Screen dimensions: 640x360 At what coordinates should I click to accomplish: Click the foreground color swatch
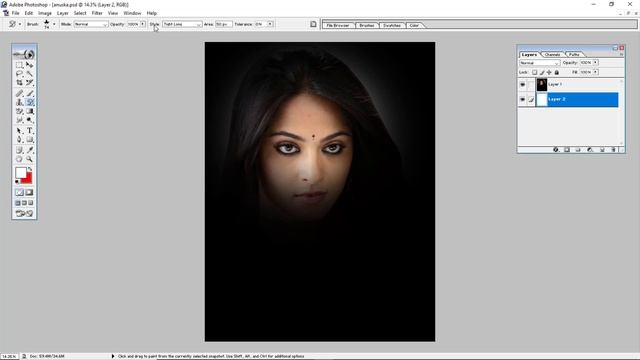[x=21, y=173]
